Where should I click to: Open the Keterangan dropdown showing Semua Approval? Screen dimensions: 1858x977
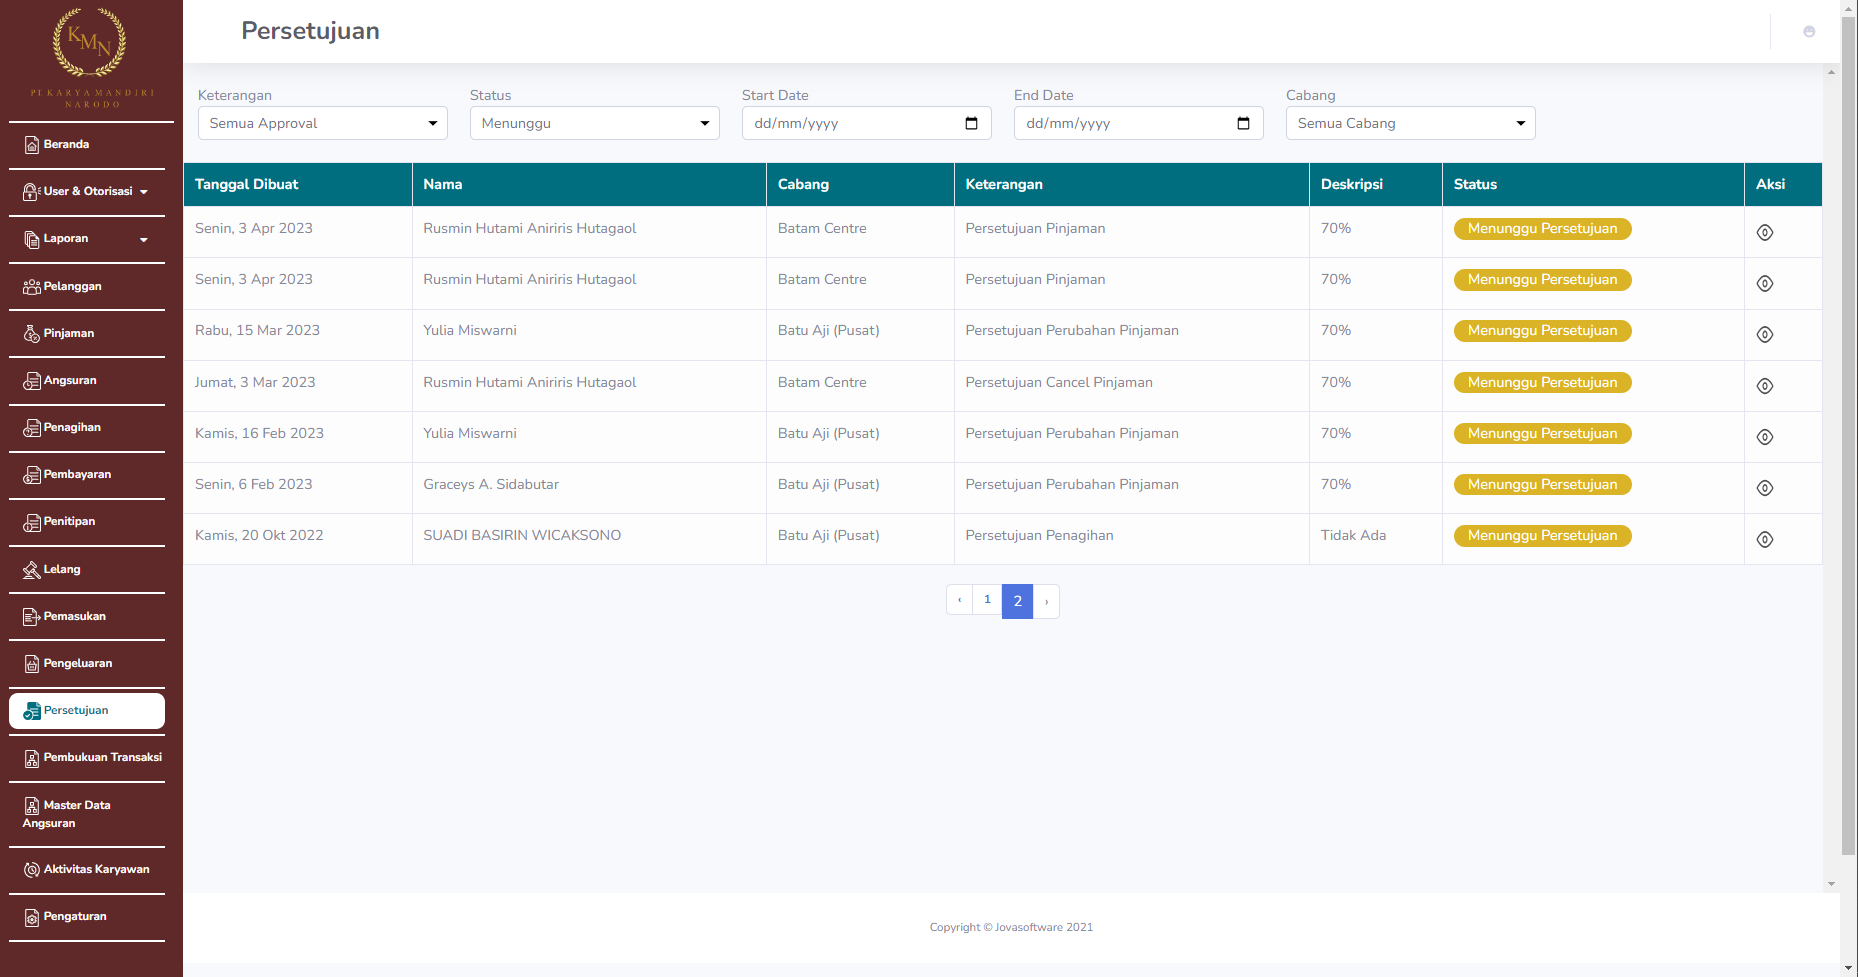[x=322, y=123]
